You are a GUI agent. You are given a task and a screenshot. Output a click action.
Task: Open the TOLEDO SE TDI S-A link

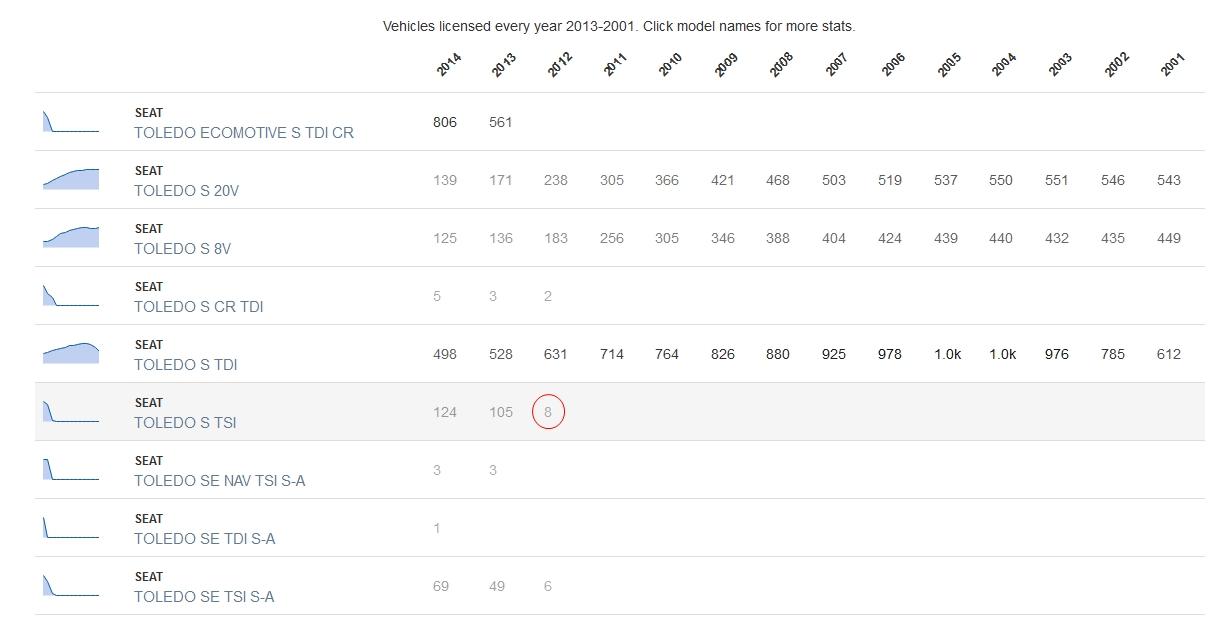205,539
